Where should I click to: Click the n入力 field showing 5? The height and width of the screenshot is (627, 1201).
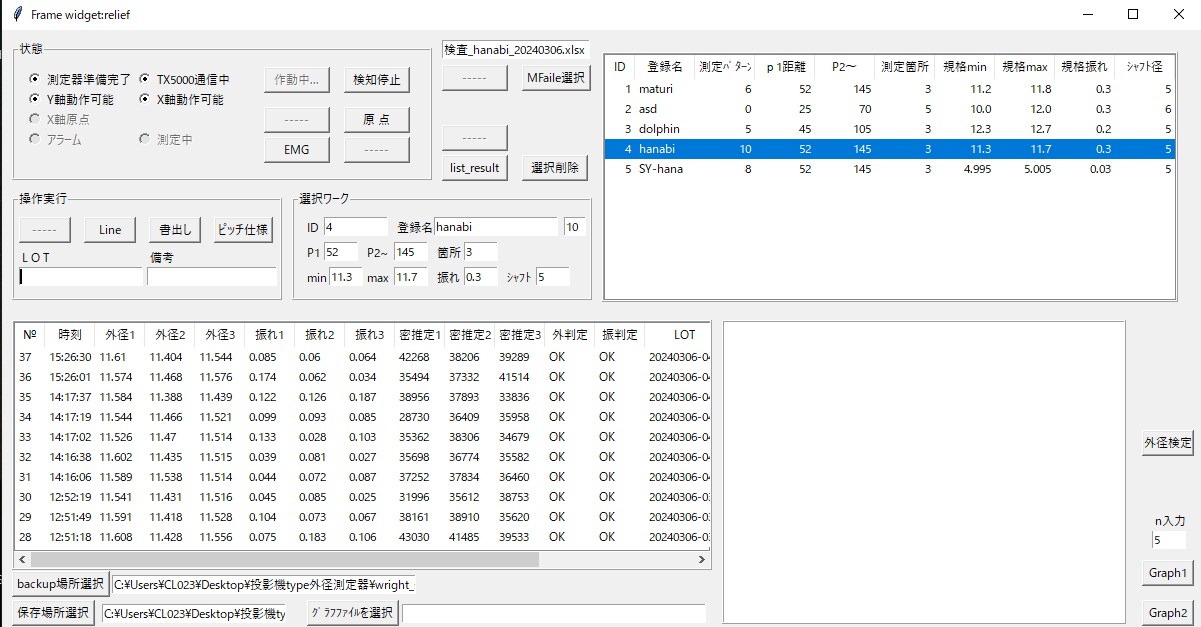[x=1168, y=540]
